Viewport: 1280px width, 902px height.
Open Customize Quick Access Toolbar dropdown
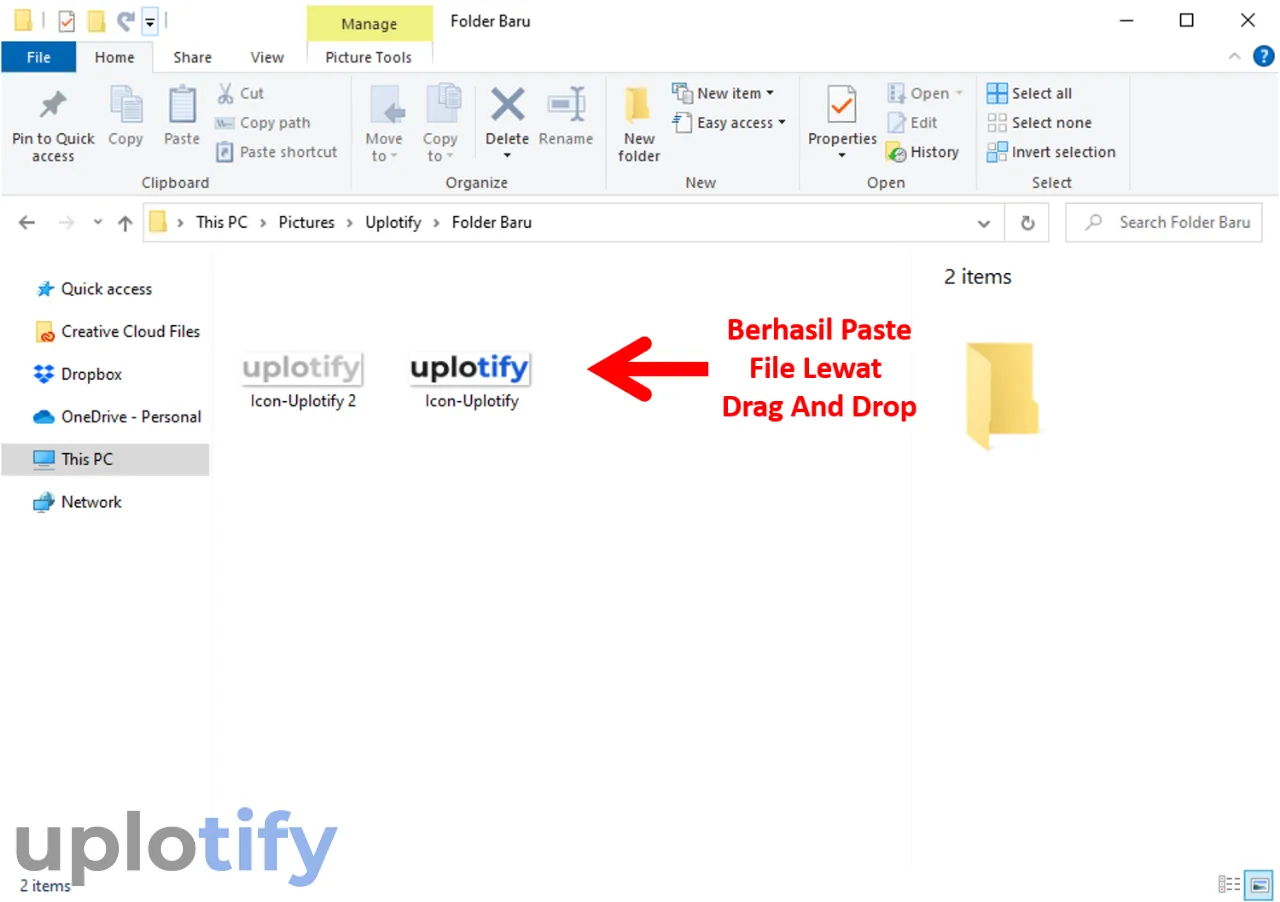(149, 20)
